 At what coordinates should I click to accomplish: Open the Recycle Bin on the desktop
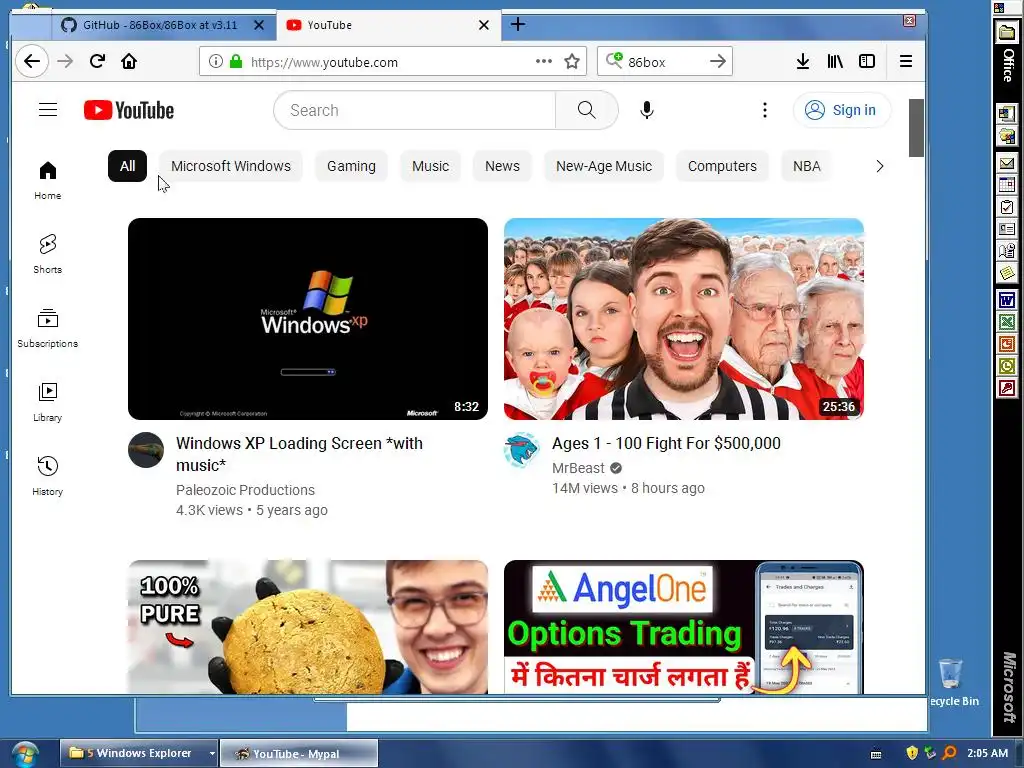coord(952,682)
